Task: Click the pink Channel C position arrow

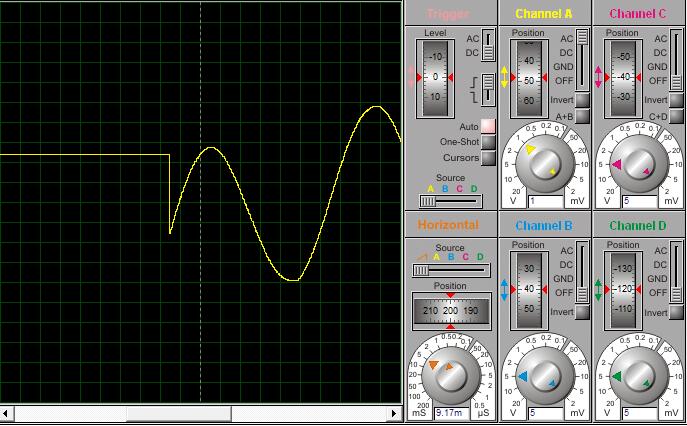Action: [x=598, y=77]
